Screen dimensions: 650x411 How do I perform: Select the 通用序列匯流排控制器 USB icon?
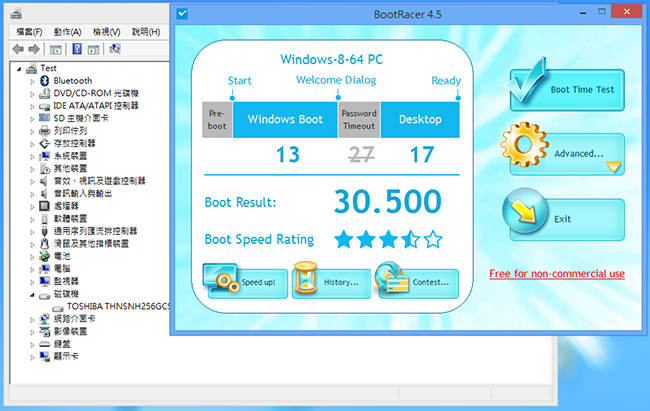[x=44, y=231]
